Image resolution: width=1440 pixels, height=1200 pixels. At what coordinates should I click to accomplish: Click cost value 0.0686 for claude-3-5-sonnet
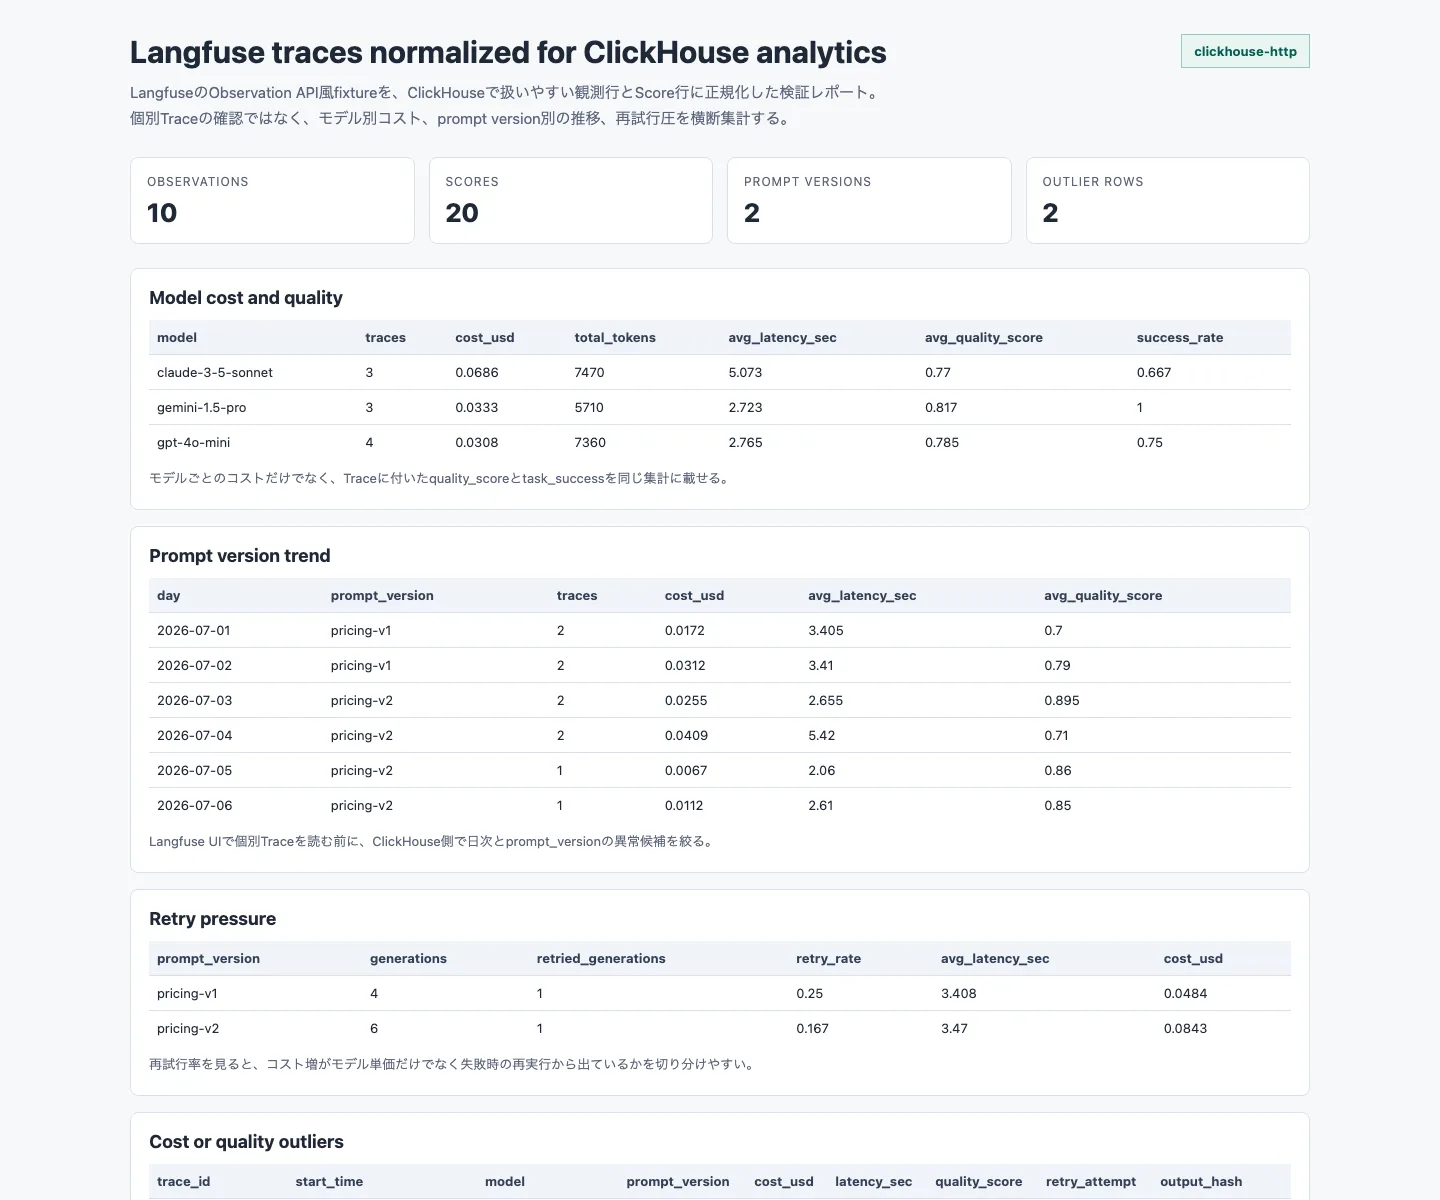pos(477,373)
